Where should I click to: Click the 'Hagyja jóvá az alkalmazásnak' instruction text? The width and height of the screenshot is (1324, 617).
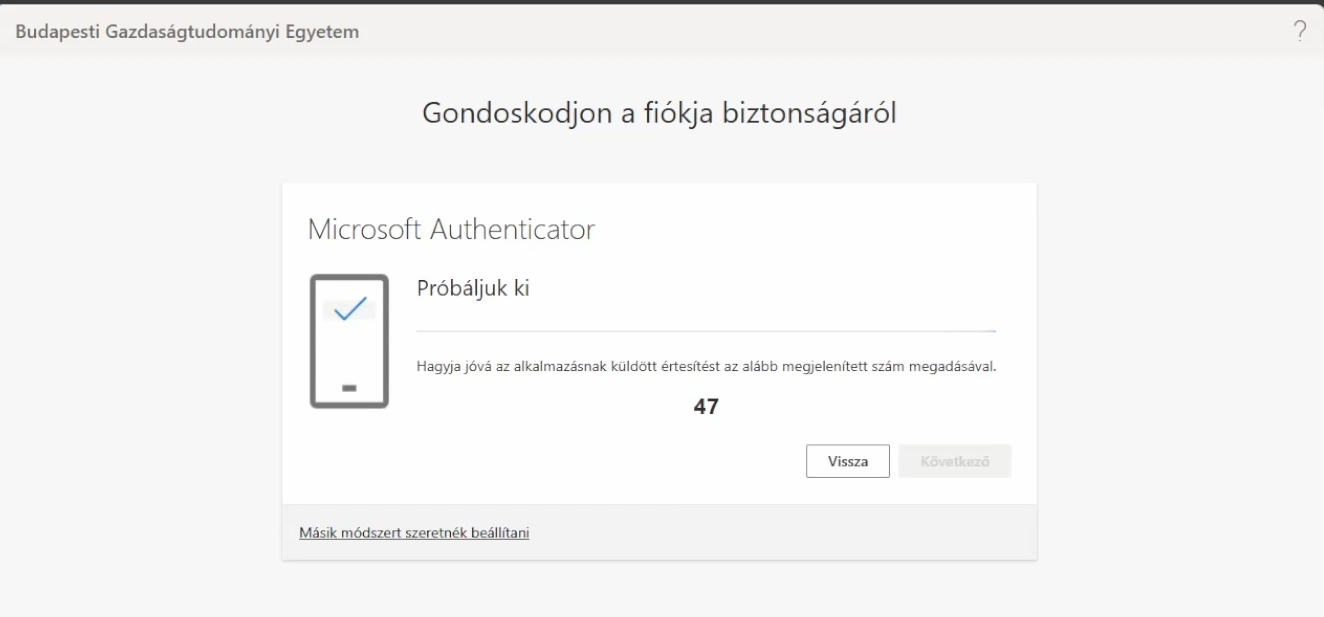coord(706,366)
